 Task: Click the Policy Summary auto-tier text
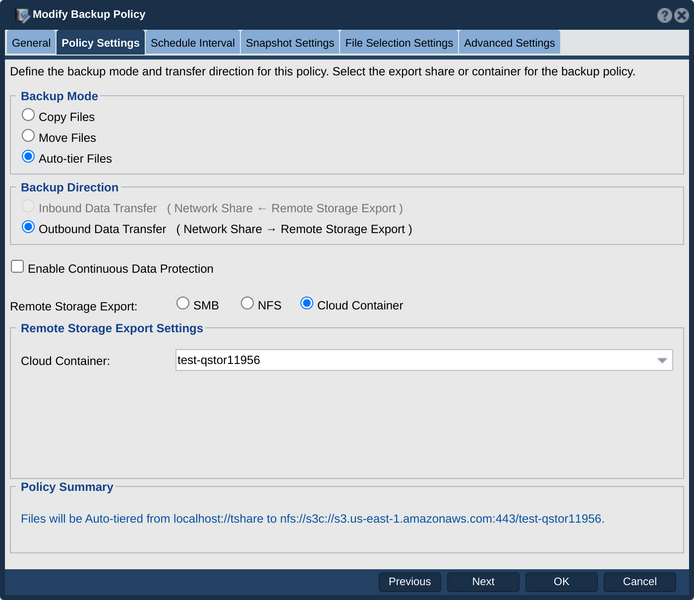(312, 519)
